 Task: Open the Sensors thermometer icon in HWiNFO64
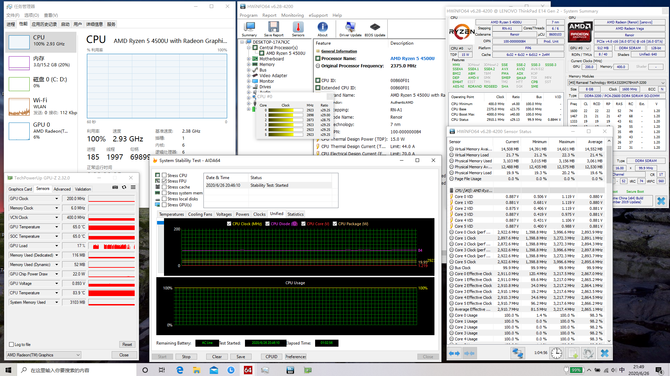[298, 29]
